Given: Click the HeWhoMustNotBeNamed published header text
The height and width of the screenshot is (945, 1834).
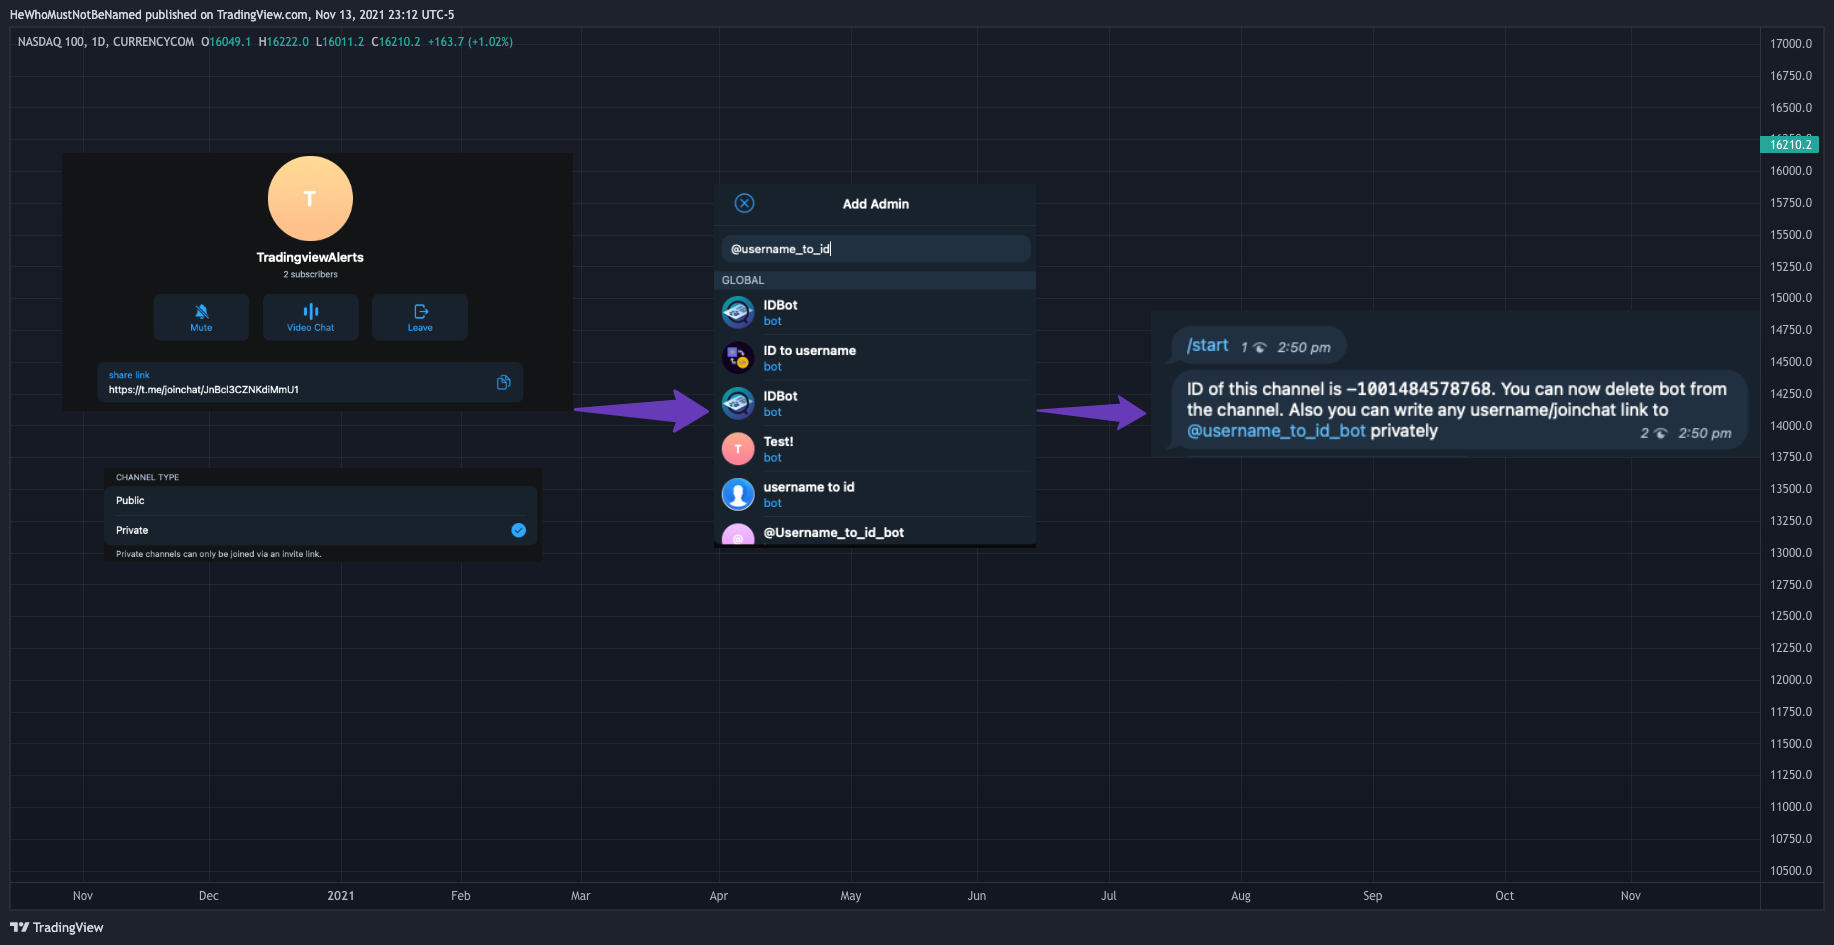Looking at the screenshot, I should [232, 15].
